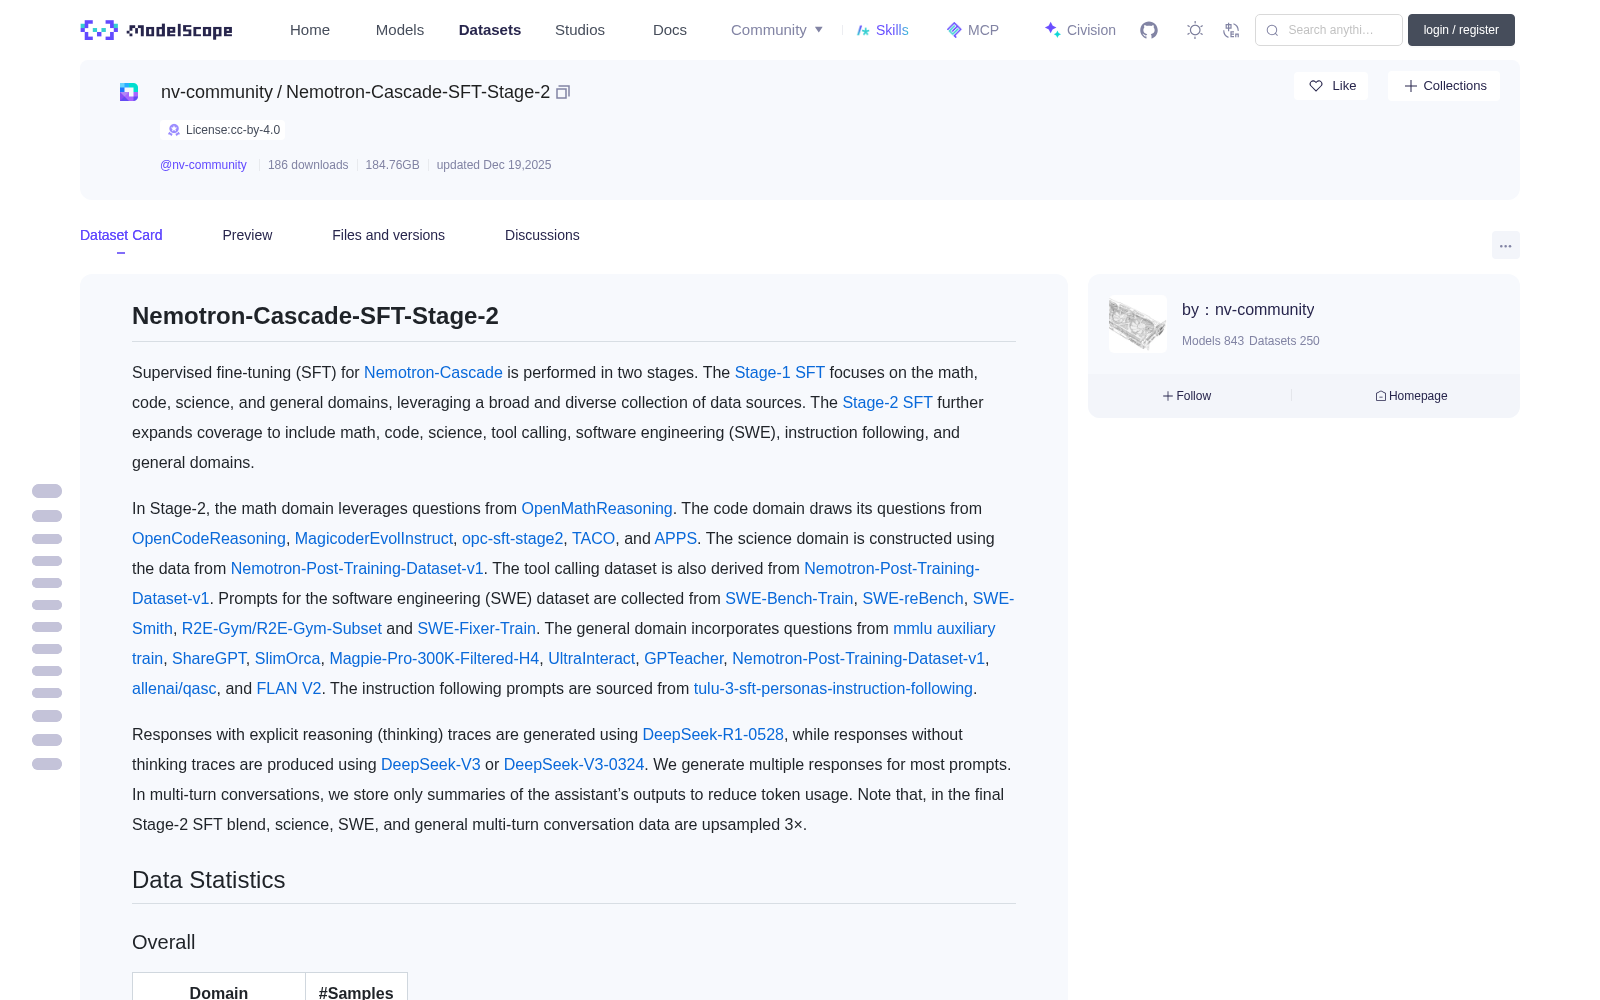Open the OpenCodeReasoning link
This screenshot has width=1600, height=1000.
209,538
